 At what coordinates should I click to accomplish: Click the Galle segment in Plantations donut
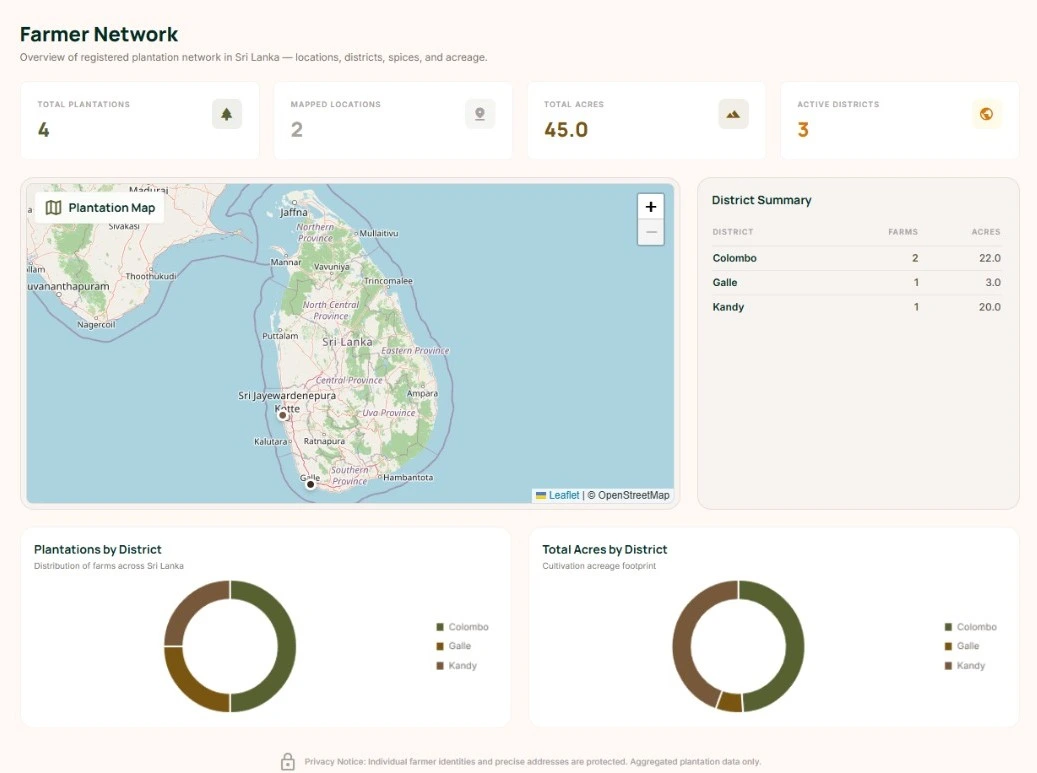point(189,687)
